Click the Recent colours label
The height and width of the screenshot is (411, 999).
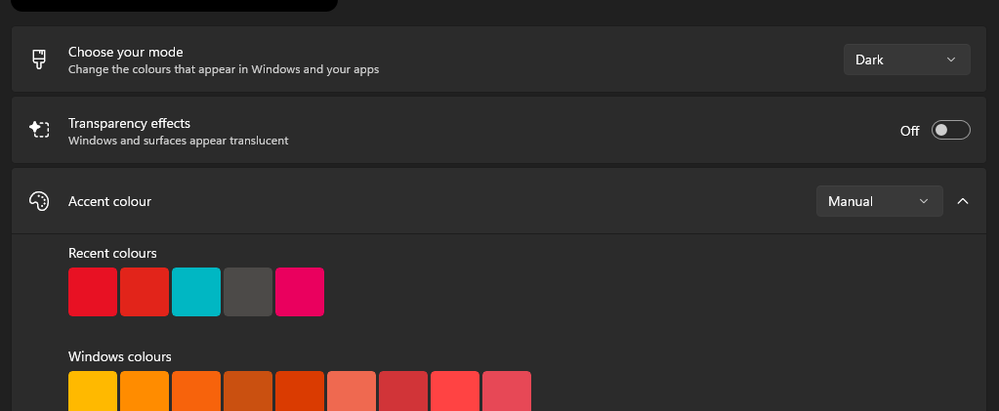point(112,253)
